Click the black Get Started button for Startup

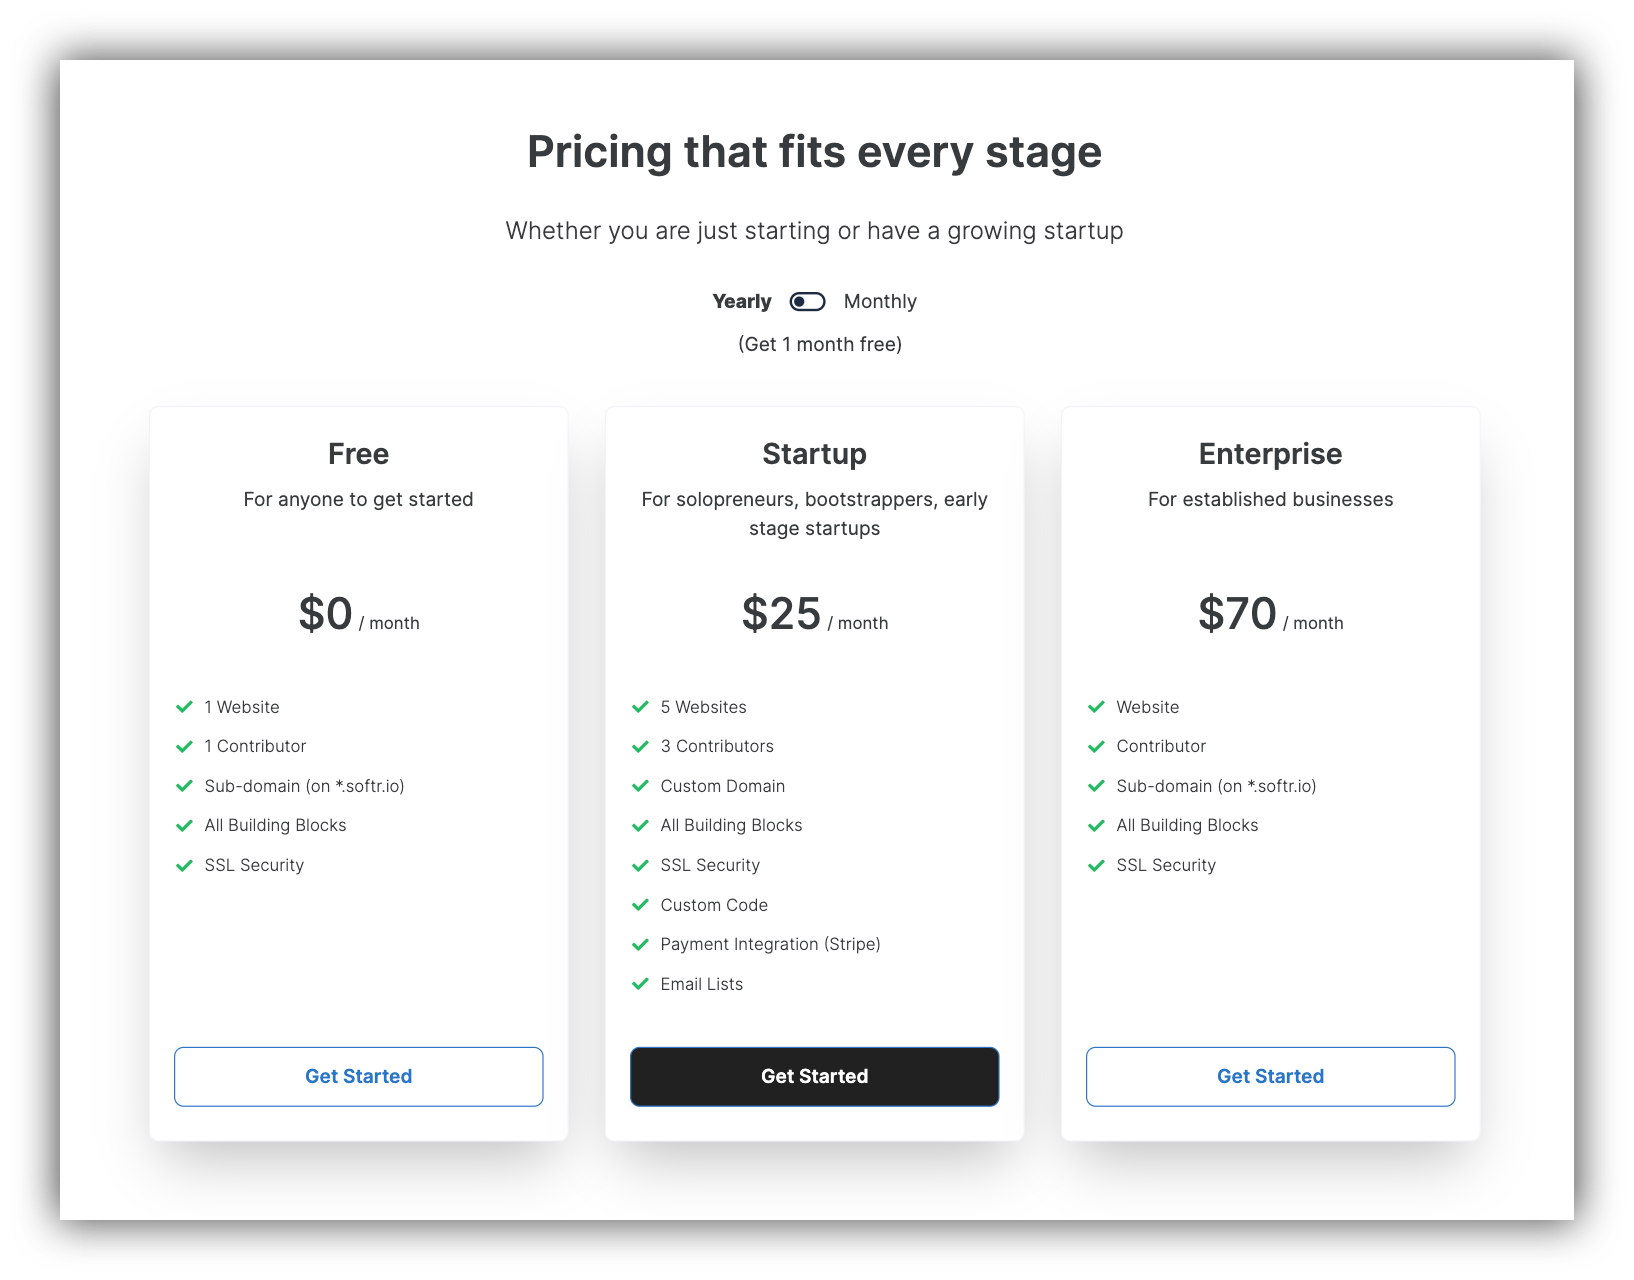coord(814,1076)
